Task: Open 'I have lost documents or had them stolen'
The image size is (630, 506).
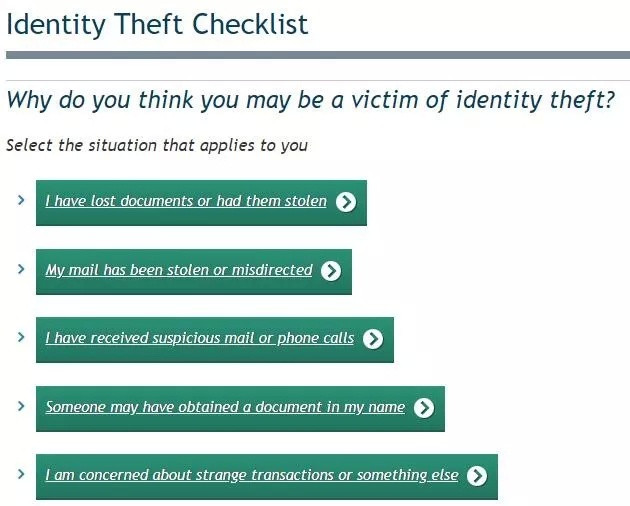Action: 186,201
